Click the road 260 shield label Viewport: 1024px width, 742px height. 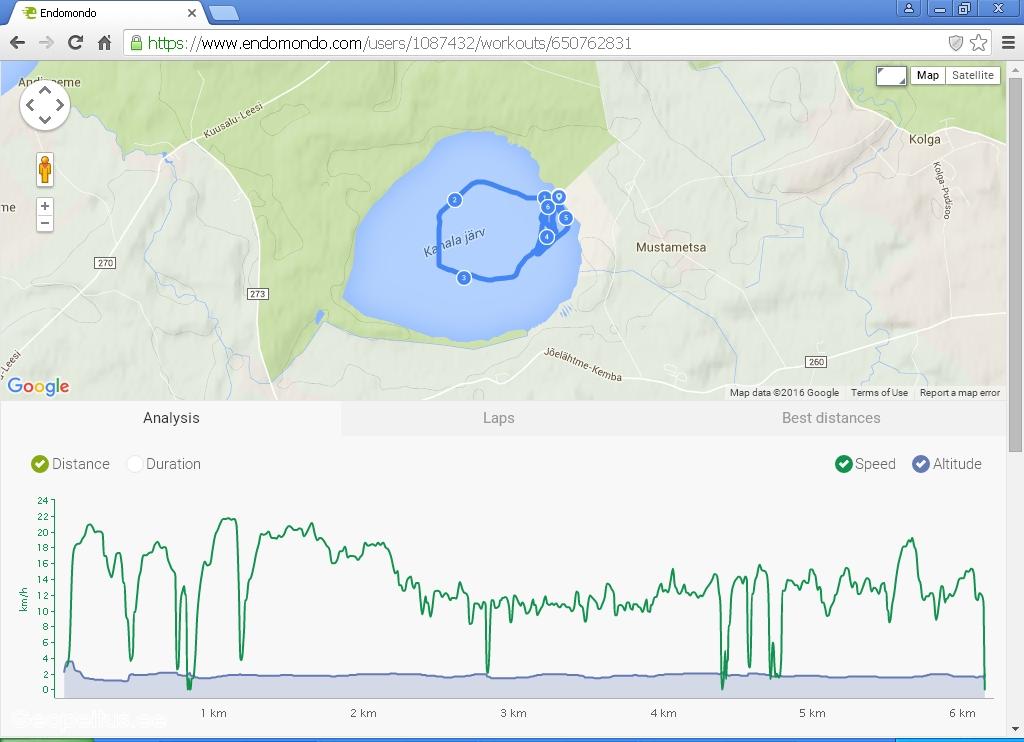pyautogui.click(x=816, y=362)
